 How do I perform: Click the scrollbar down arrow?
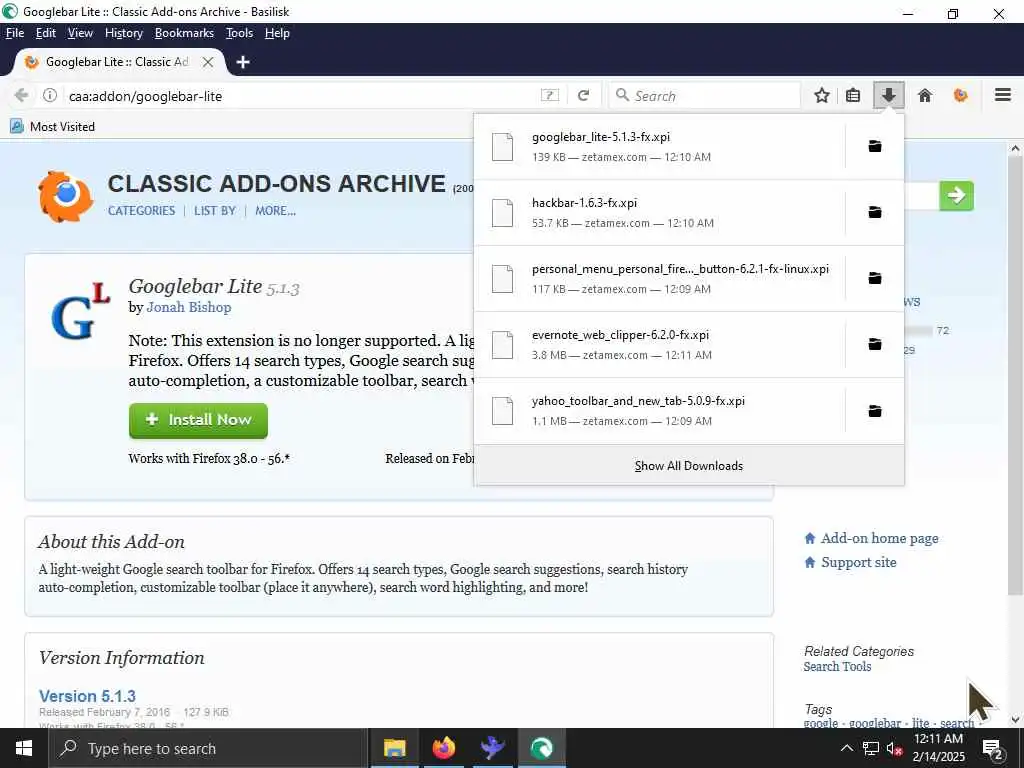point(1015,720)
